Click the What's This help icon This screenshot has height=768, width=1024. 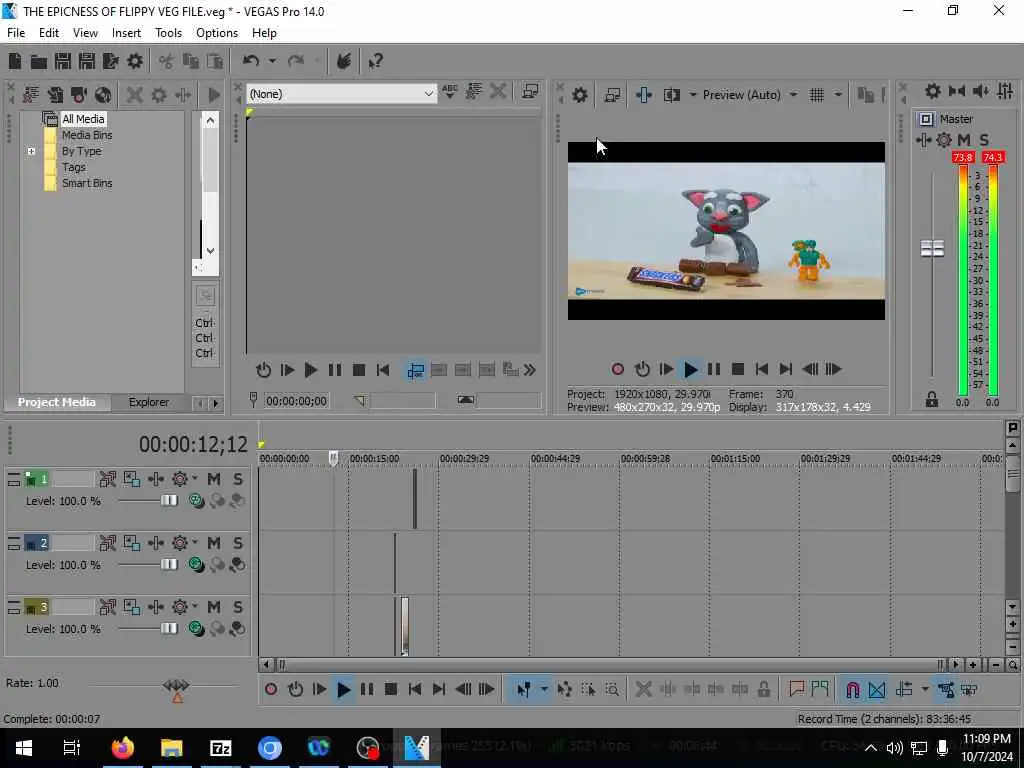click(x=375, y=61)
